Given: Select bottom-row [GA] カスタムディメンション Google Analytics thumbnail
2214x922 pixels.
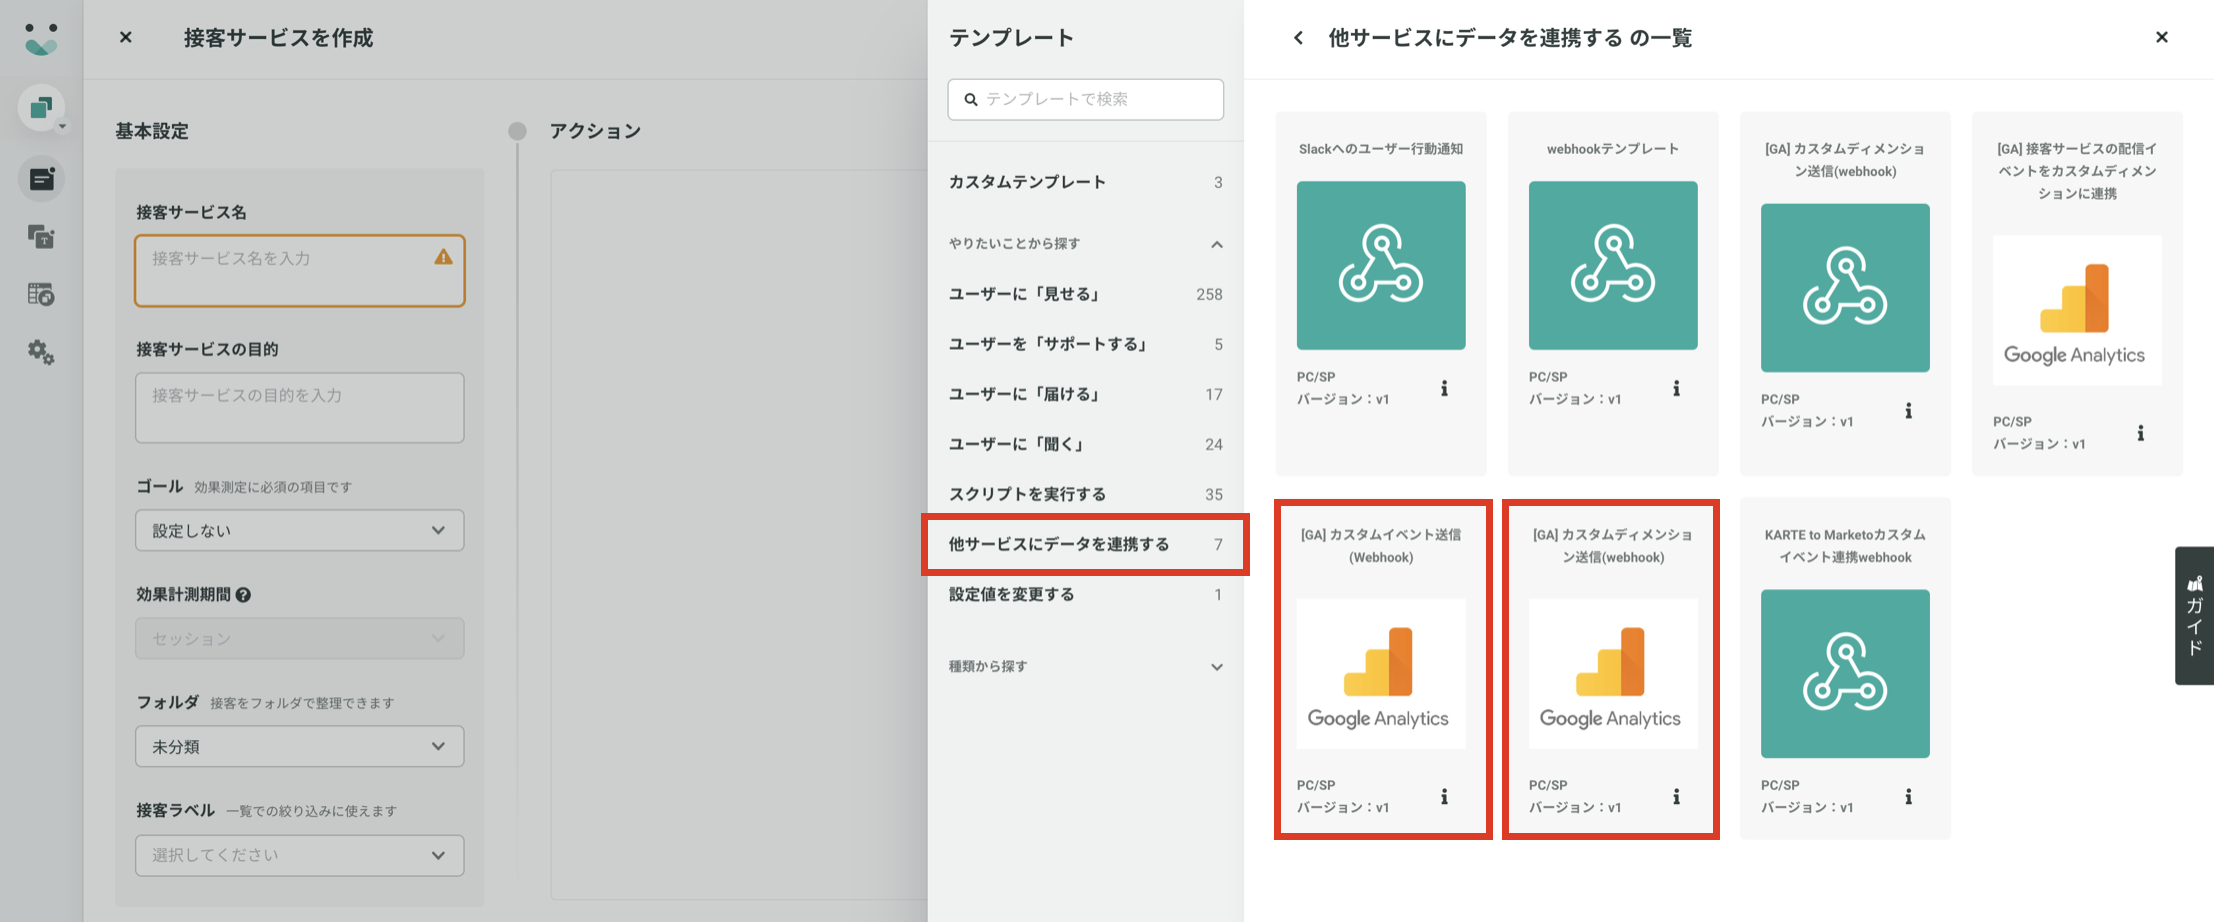Looking at the screenshot, I should coord(1613,673).
